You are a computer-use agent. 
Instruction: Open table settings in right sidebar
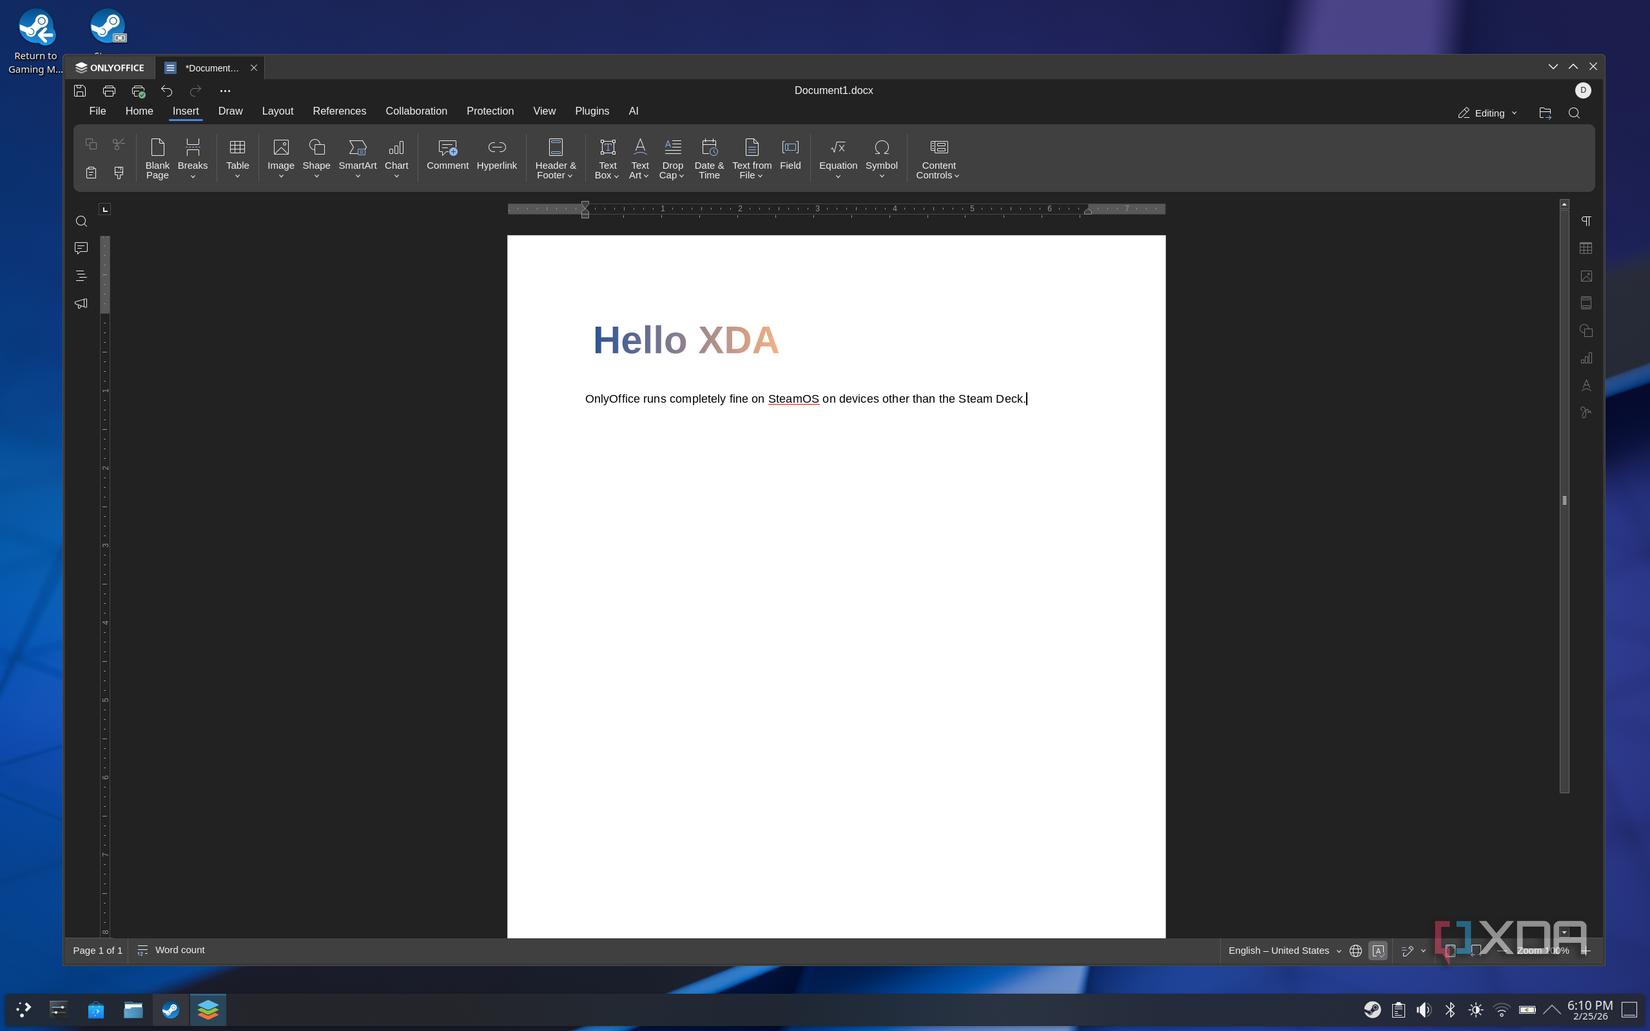click(x=1586, y=248)
